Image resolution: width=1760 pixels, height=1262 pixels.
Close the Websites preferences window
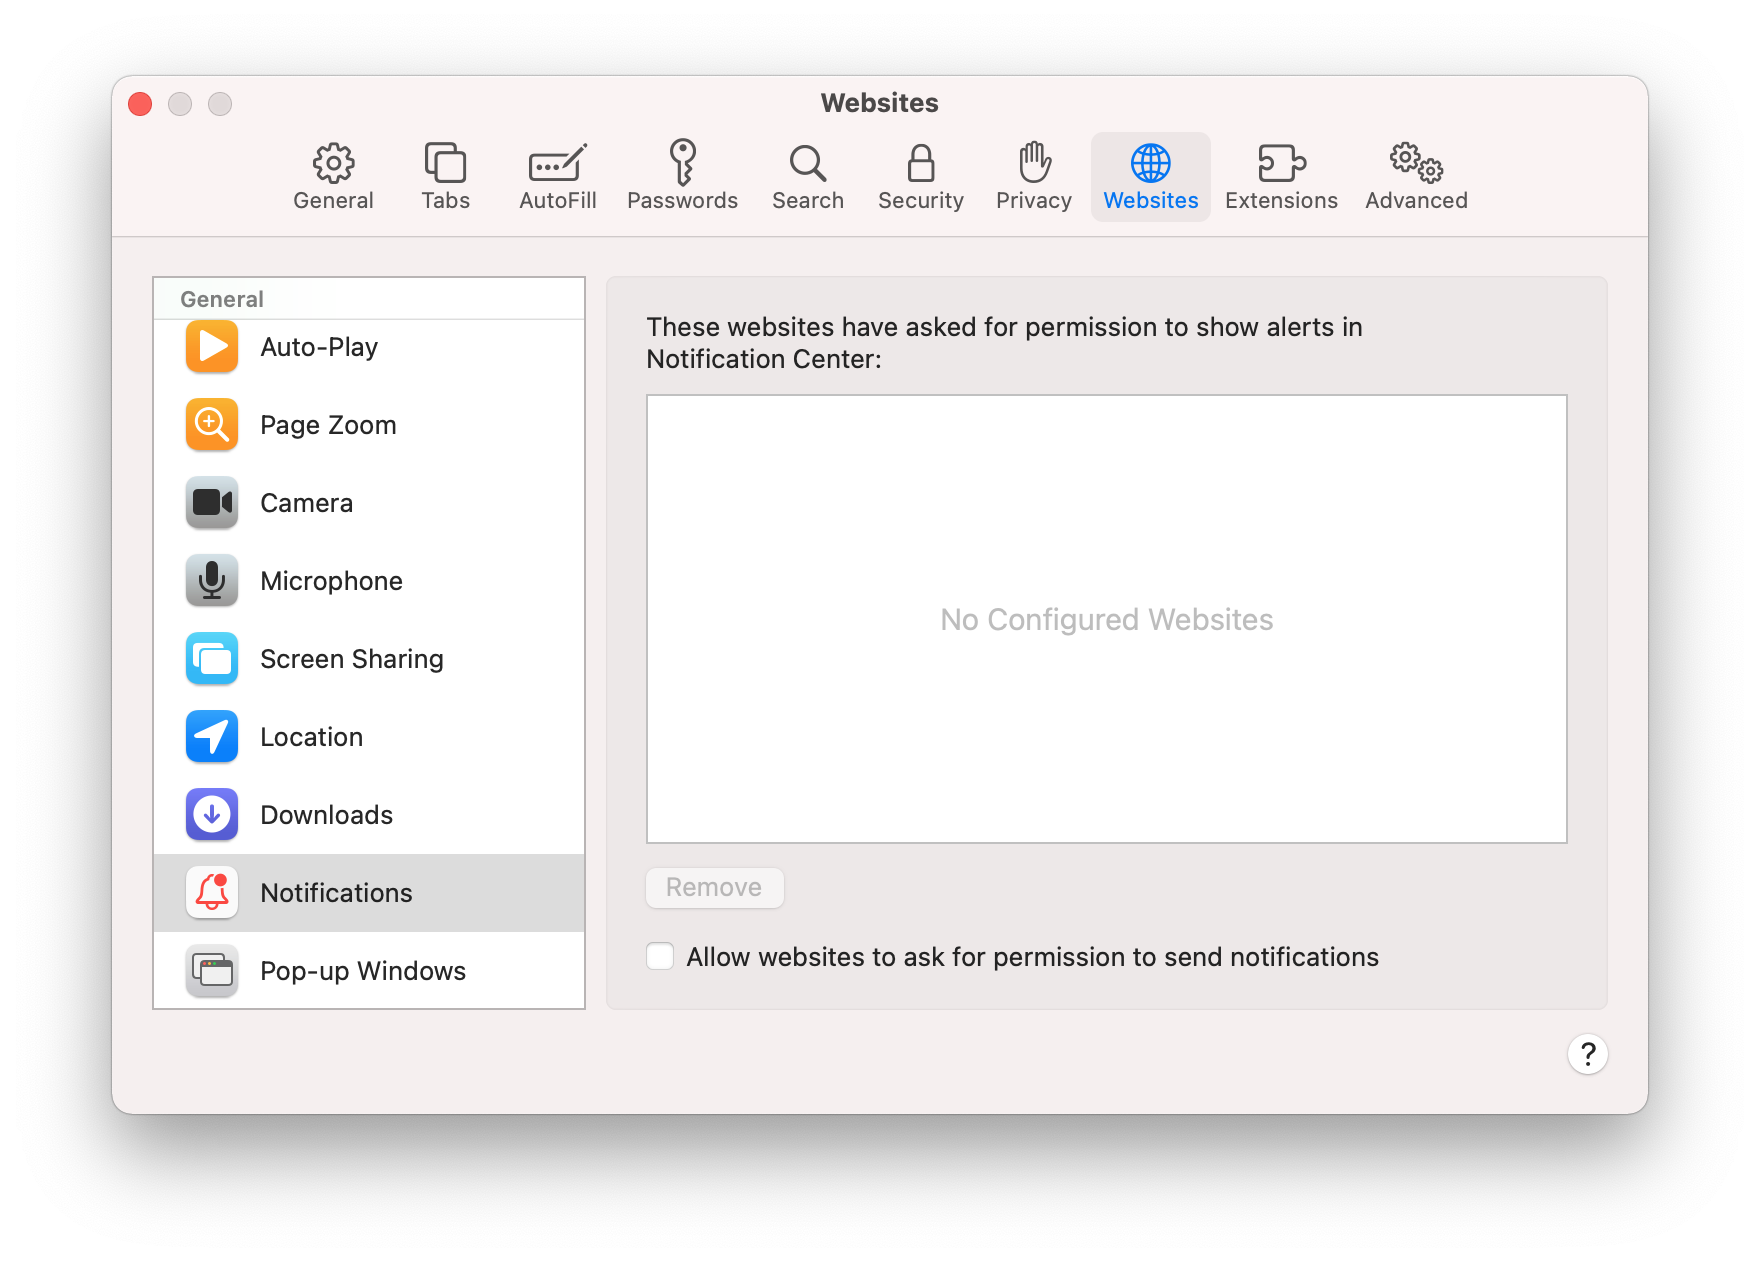(x=140, y=104)
